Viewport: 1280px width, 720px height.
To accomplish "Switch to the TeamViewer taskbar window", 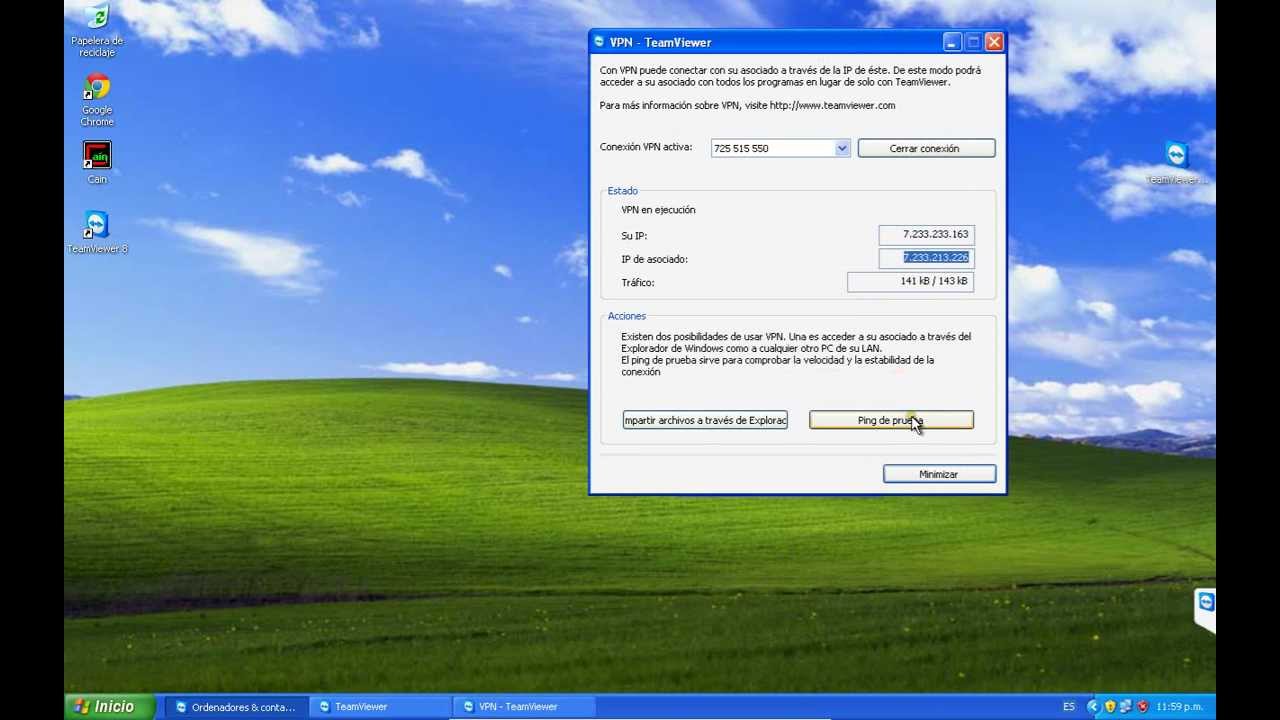I will [x=381, y=706].
